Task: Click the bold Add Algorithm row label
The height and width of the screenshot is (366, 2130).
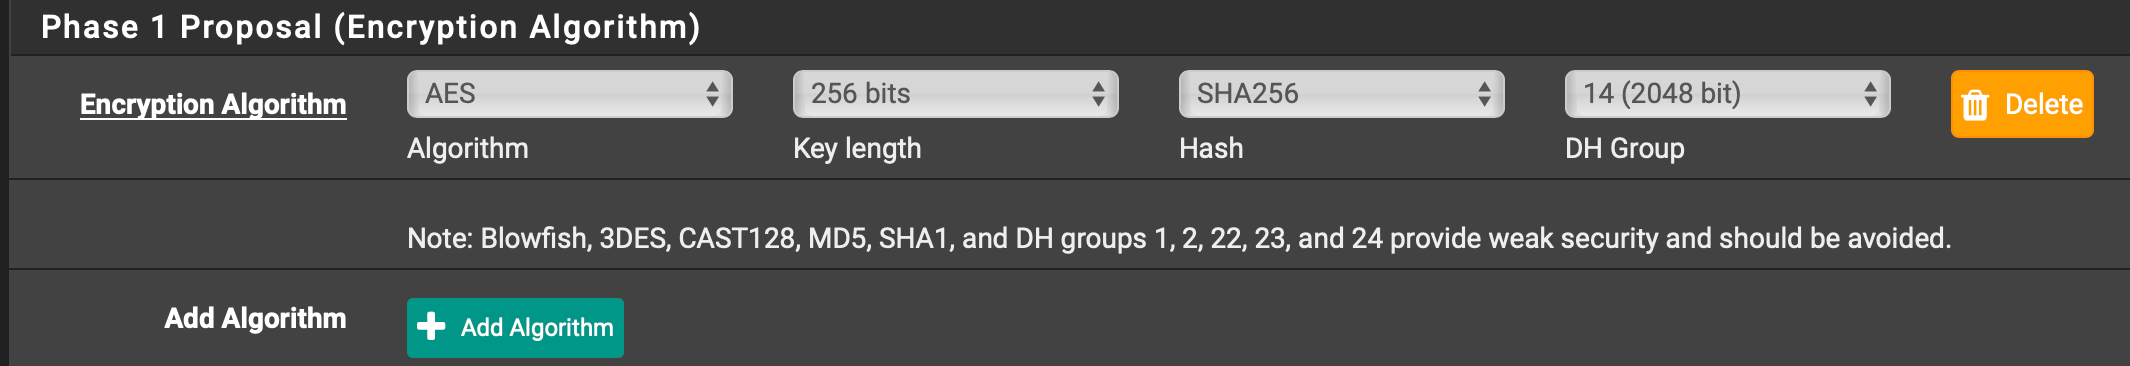Action: point(255,318)
